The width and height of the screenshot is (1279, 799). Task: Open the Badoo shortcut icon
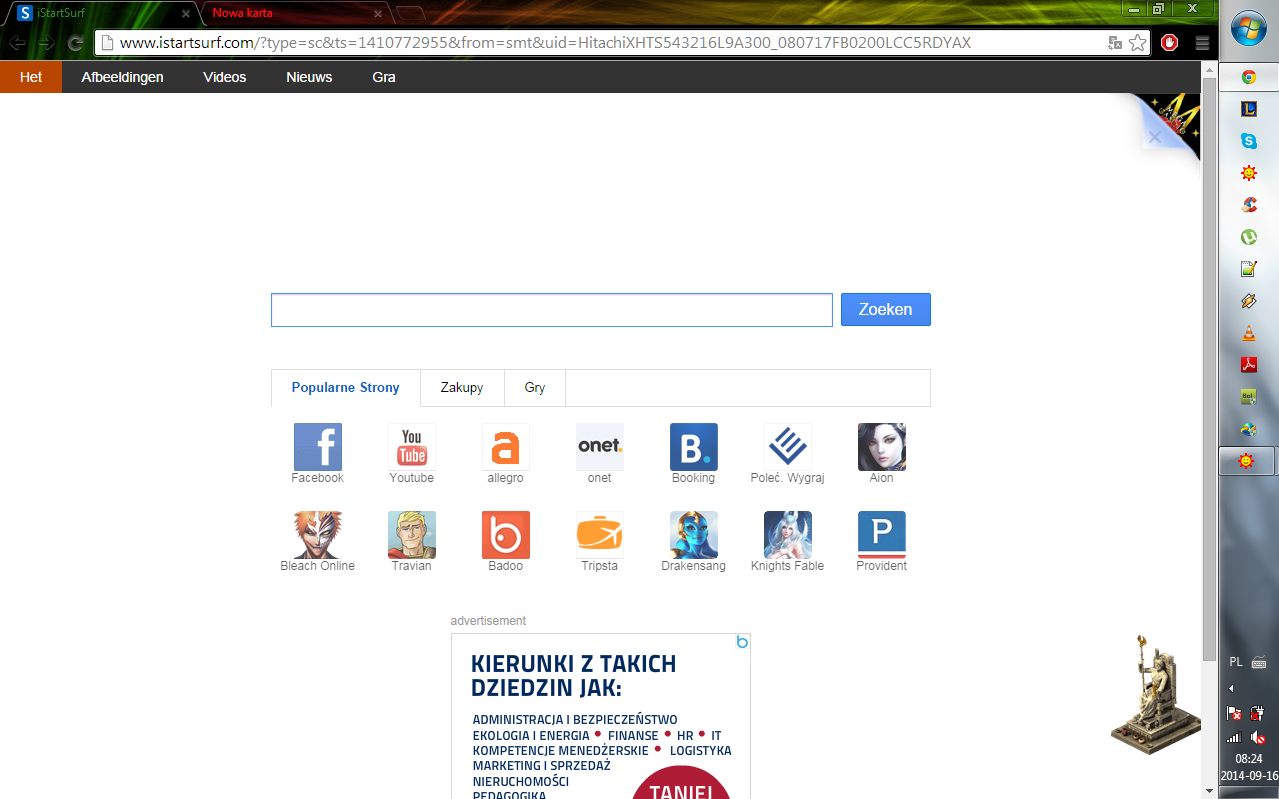pos(506,534)
